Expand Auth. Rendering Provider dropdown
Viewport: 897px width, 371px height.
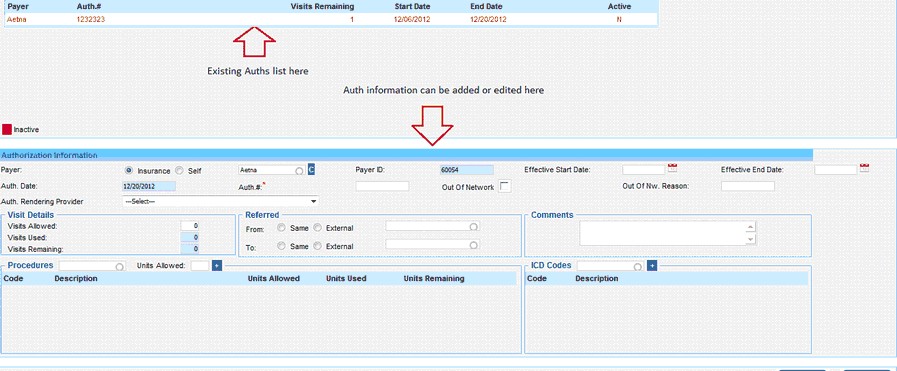pos(313,201)
